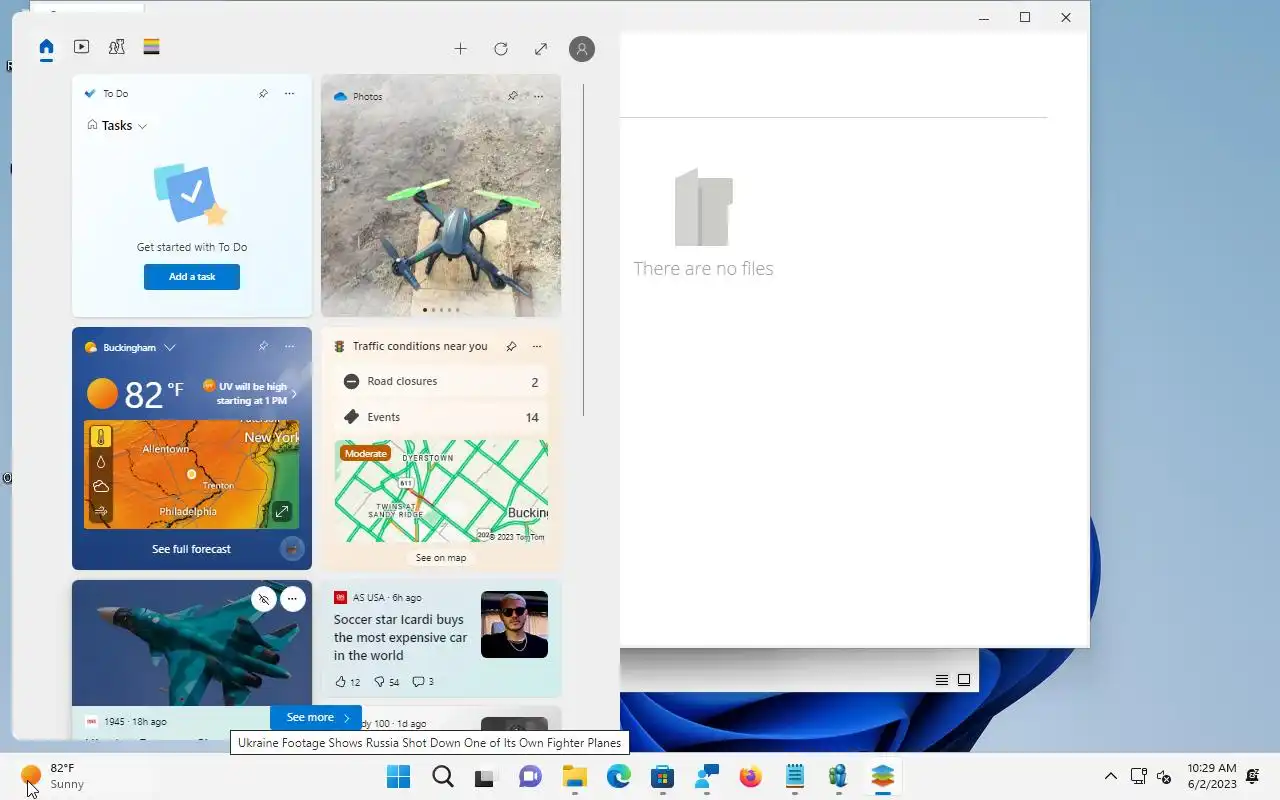Show hidden system tray icons
This screenshot has width=1280, height=800.
[x=1110, y=777]
